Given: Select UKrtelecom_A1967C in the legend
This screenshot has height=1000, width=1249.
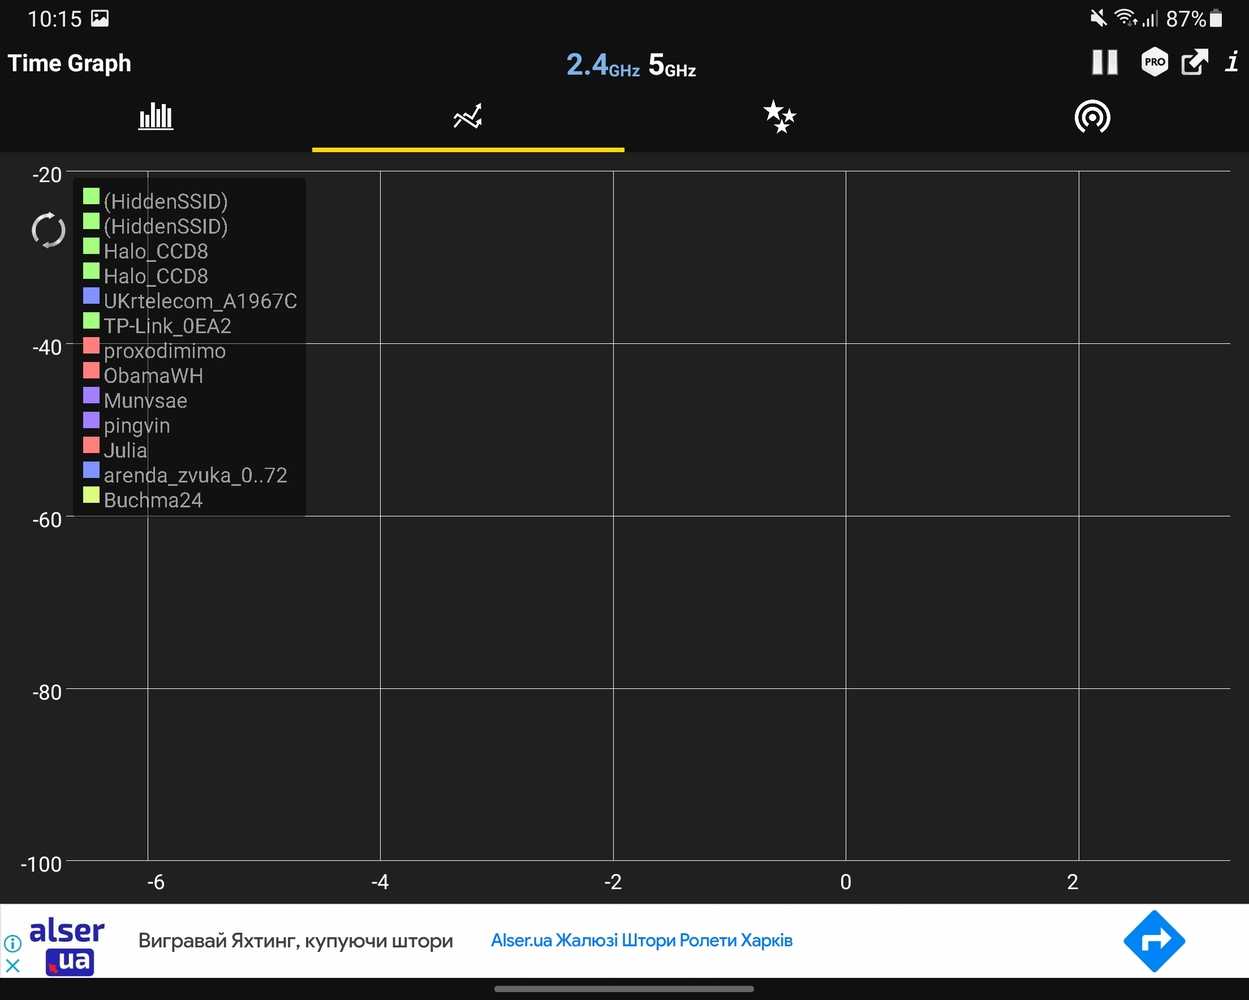Looking at the screenshot, I should pyautogui.click(x=200, y=301).
